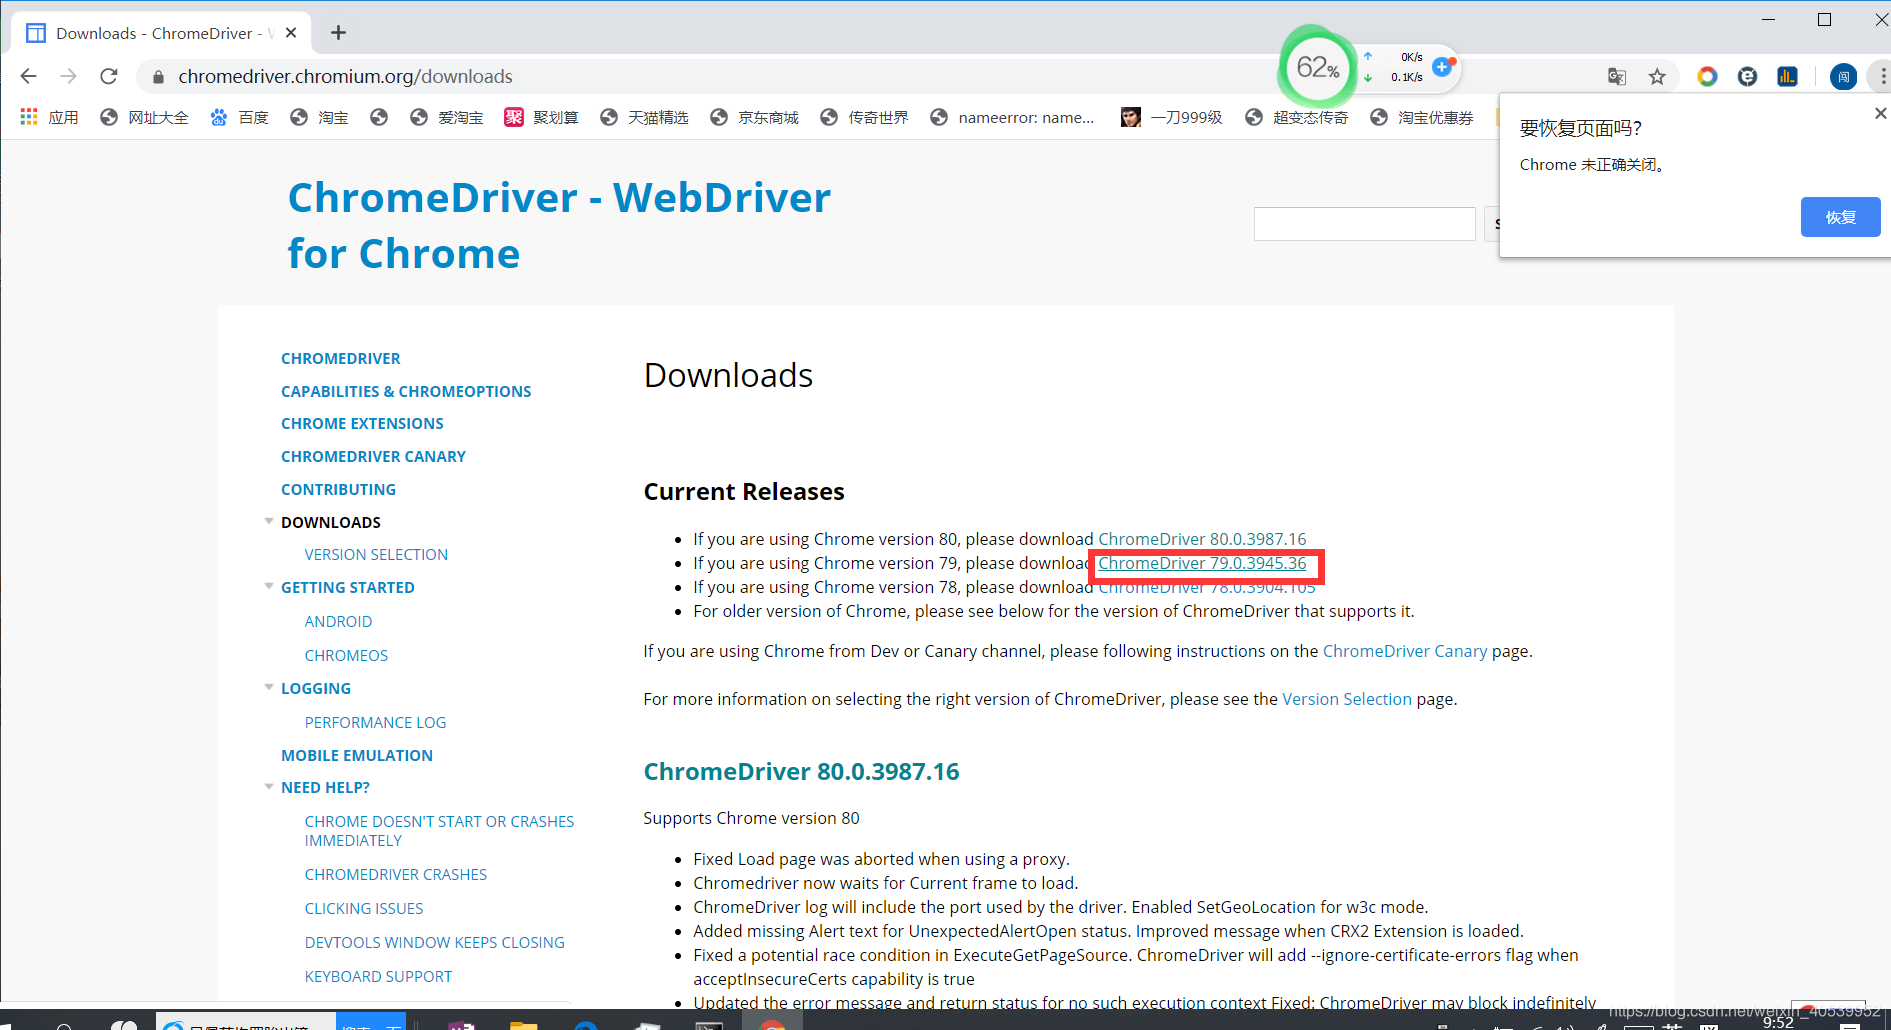Launch Word from the taskbar

click(x=462, y=1022)
